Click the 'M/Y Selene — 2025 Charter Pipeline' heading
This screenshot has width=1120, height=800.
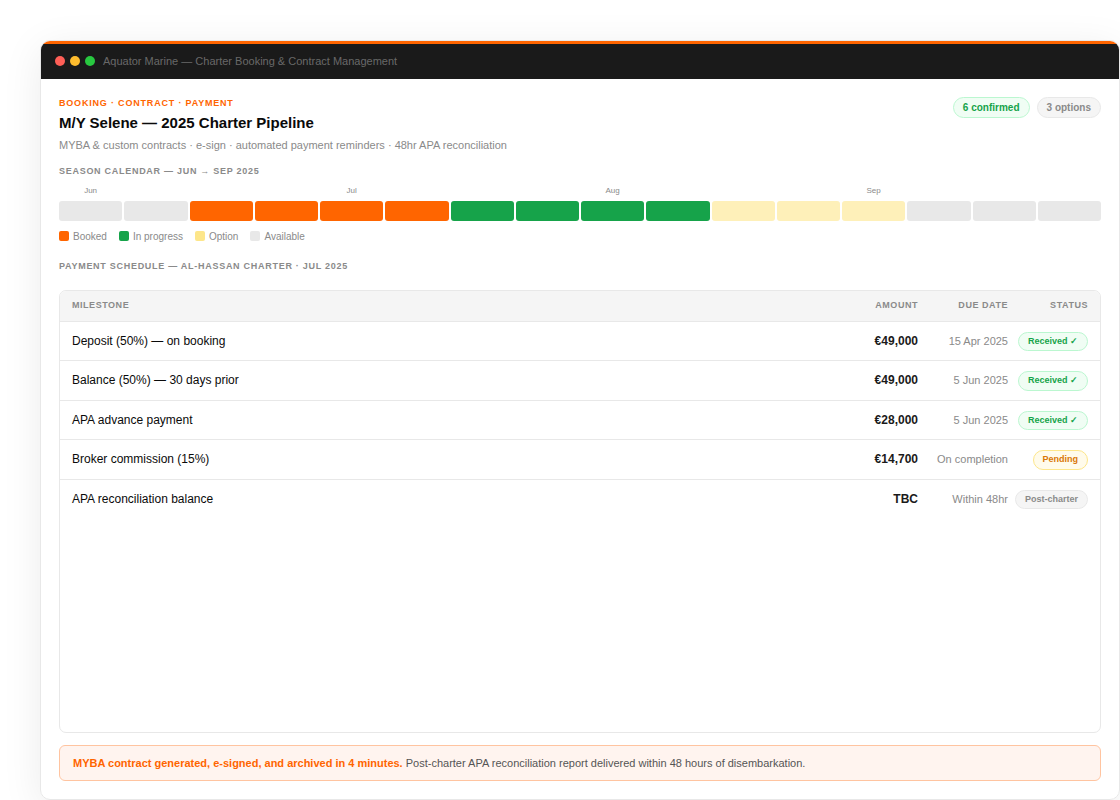(186, 123)
